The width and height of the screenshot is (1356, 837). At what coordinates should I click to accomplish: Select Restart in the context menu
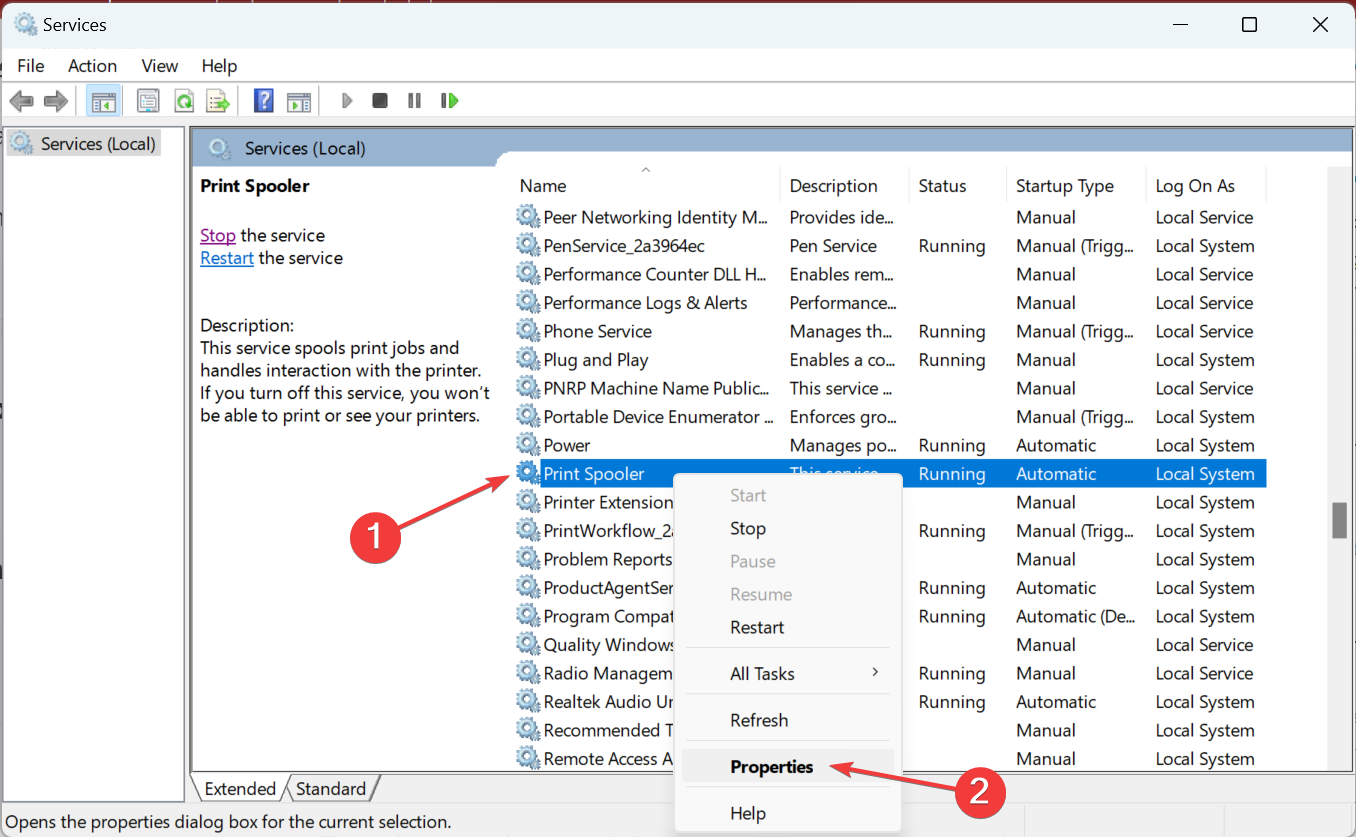(x=757, y=628)
